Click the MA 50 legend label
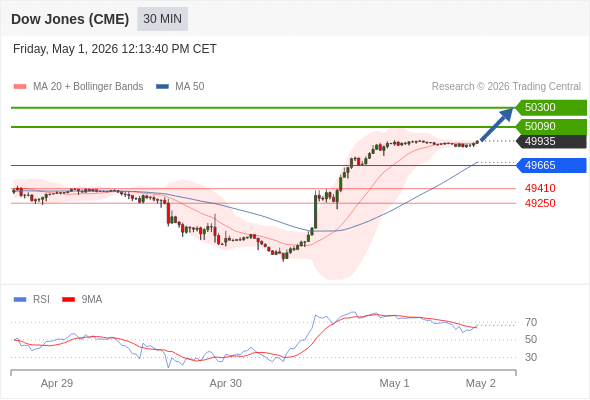 (190, 87)
